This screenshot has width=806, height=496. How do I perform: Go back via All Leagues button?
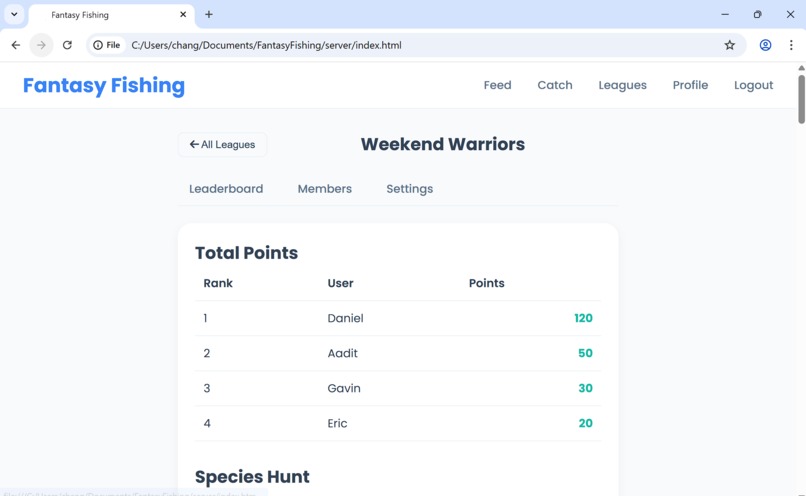pos(223,144)
